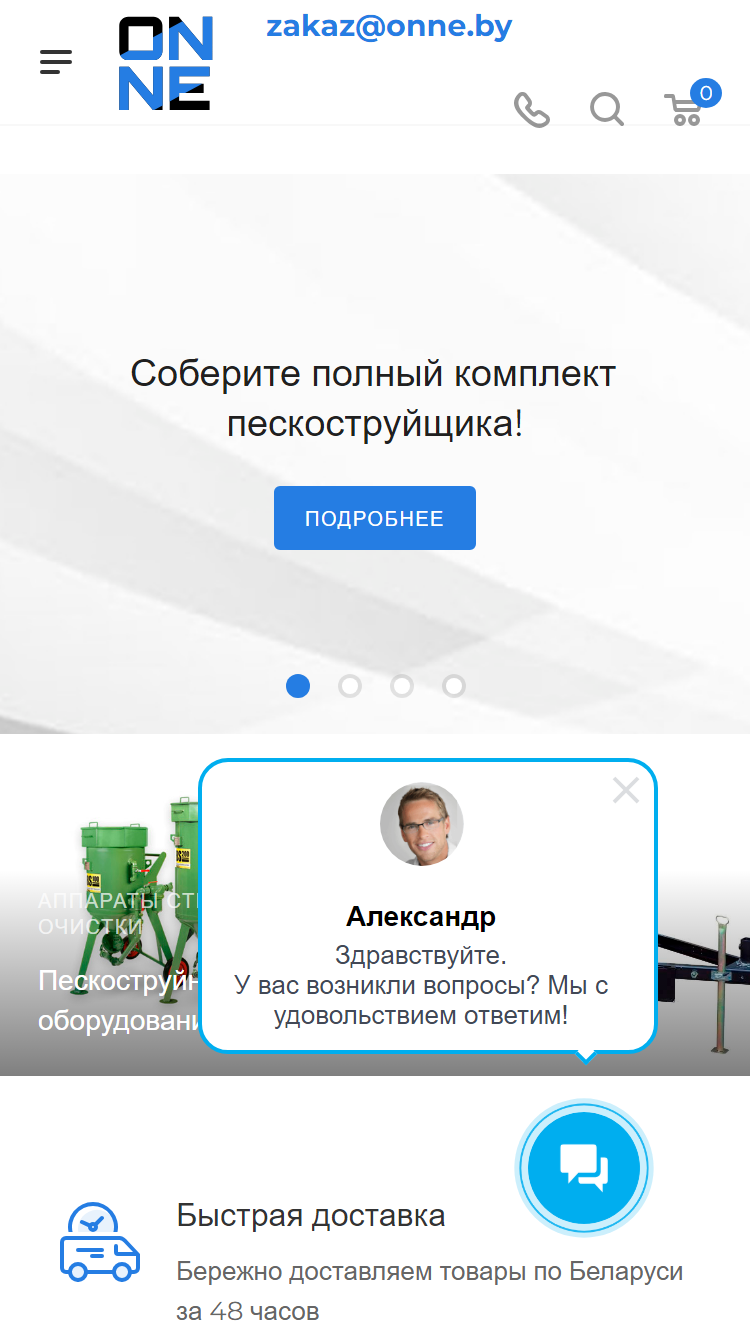Switch to the third banner slide dot
The width and height of the screenshot is (750, 1334).
coord(402,686)
